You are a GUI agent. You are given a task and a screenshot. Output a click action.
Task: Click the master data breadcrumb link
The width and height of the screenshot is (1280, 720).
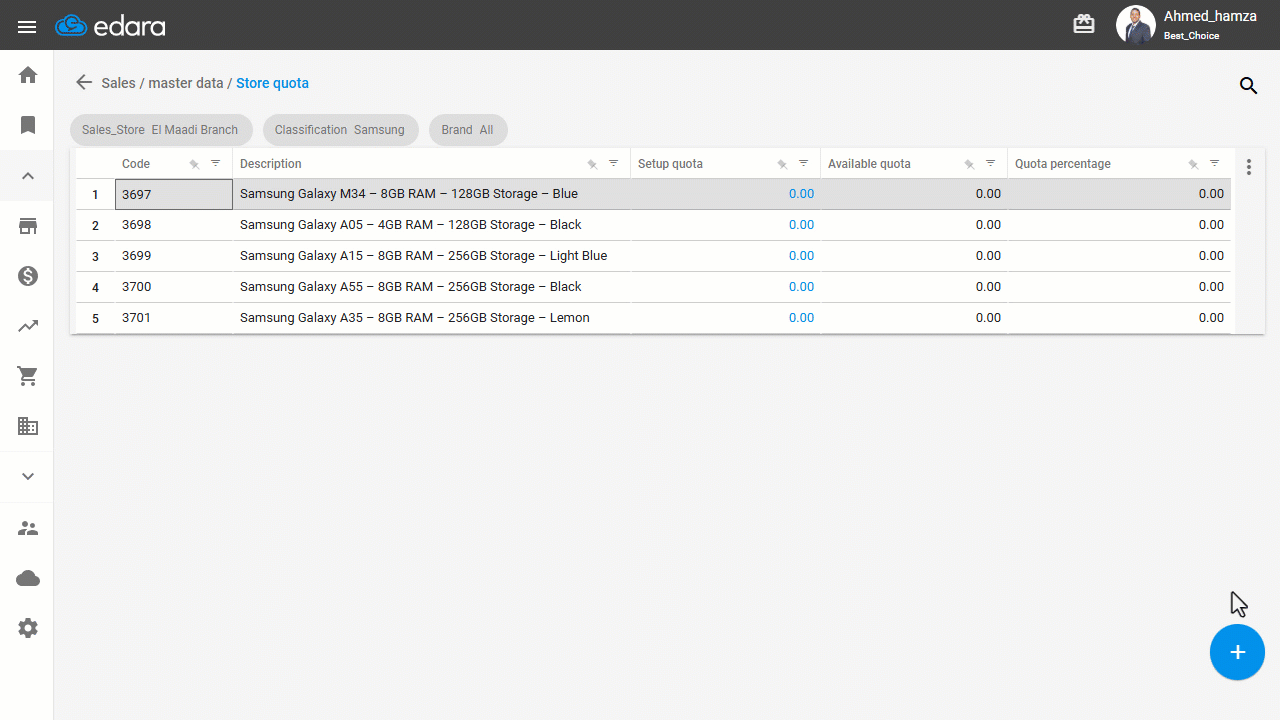click(x=186, y=83)
